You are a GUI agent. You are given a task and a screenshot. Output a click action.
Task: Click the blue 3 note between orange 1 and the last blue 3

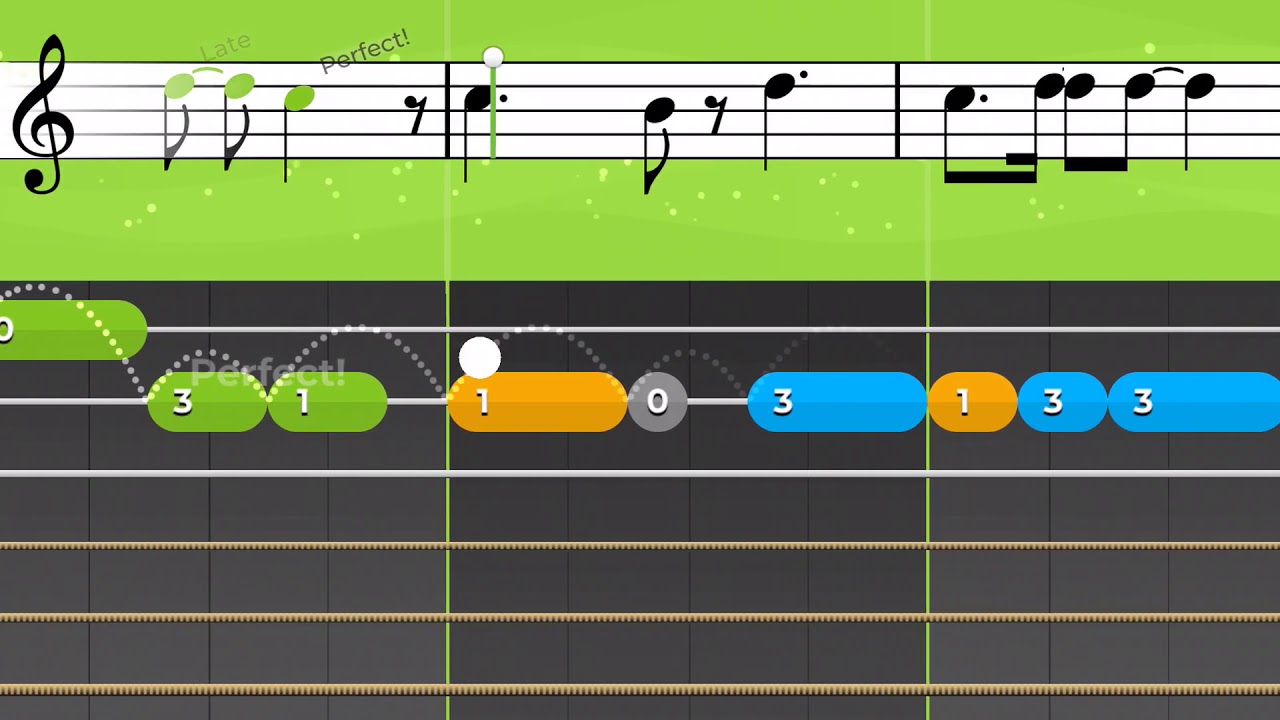(x=1063, y=402)
